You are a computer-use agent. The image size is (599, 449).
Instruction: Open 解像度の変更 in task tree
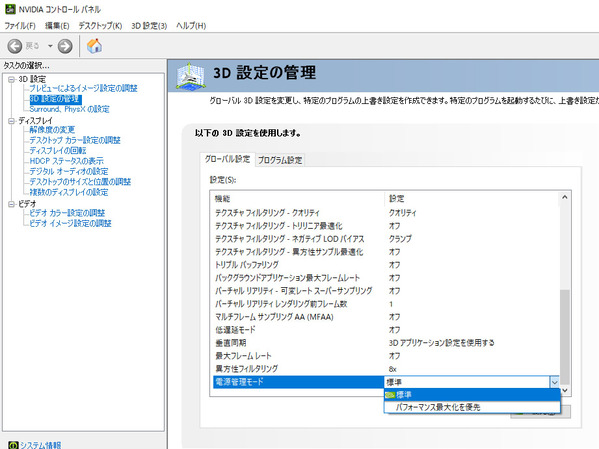[52, 130]
